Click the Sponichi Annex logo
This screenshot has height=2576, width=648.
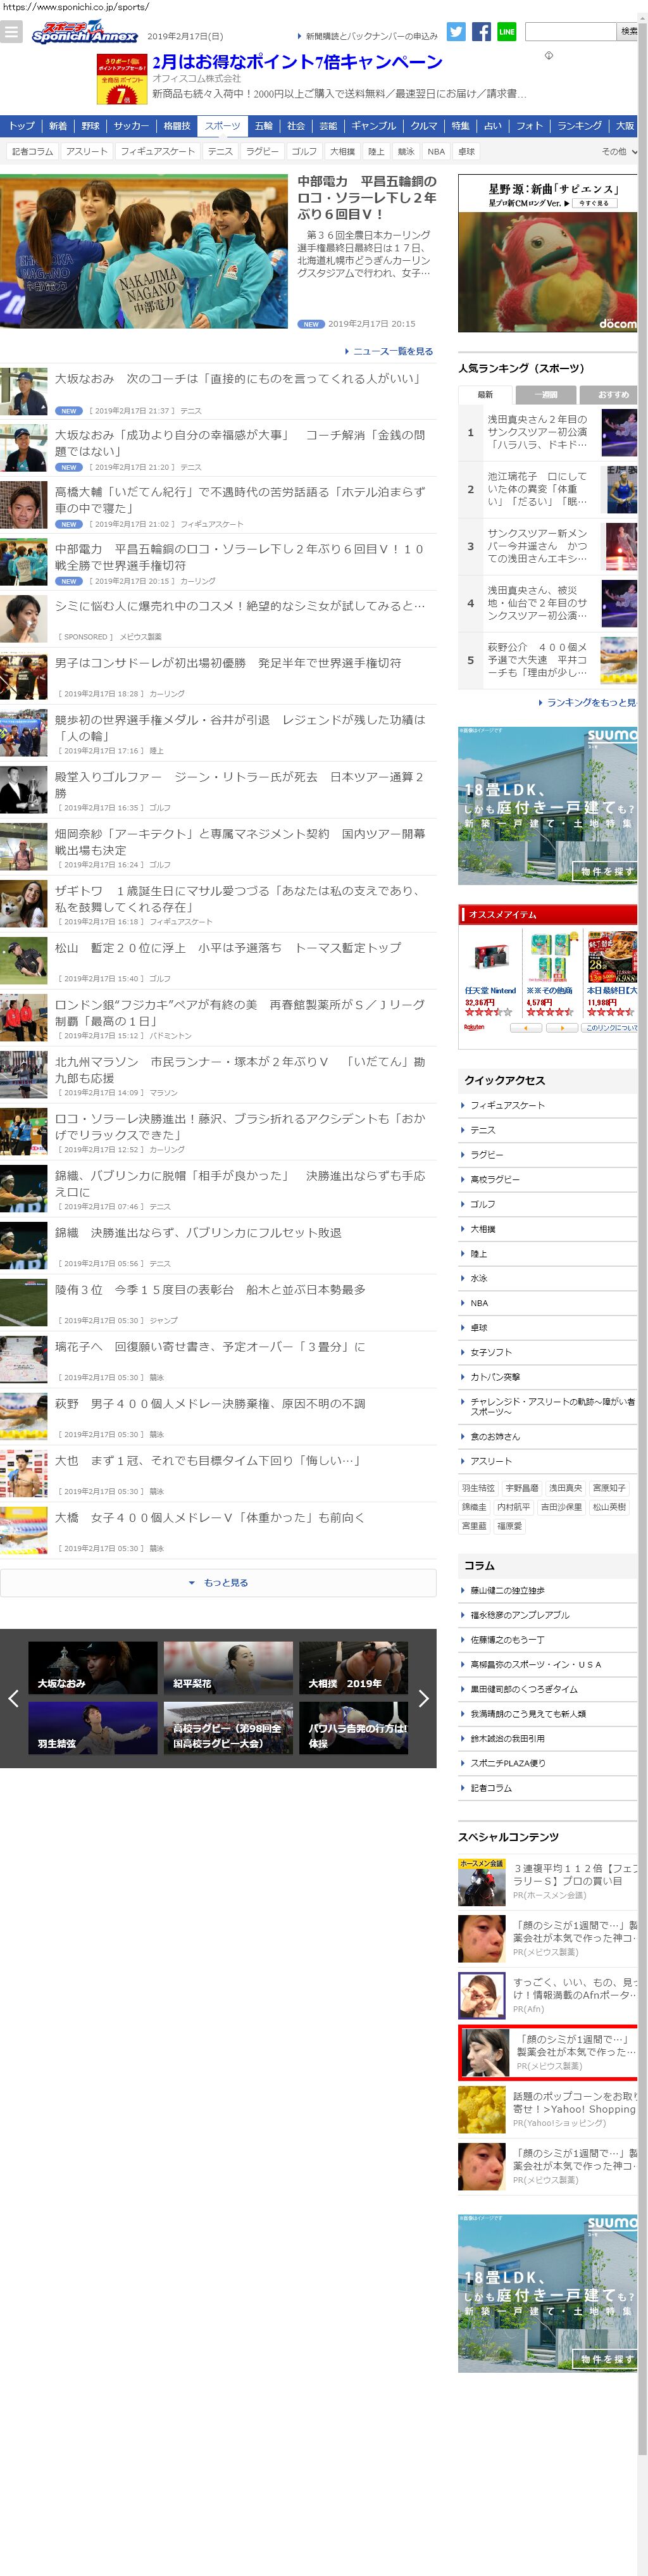point(85,33)
